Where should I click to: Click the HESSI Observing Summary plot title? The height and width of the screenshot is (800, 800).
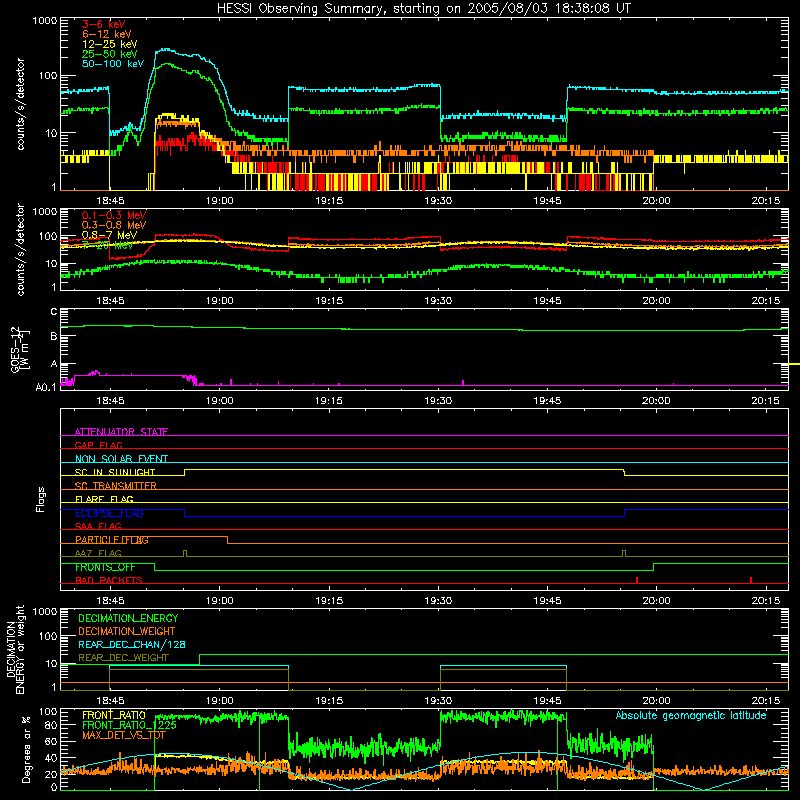[424, 8]
